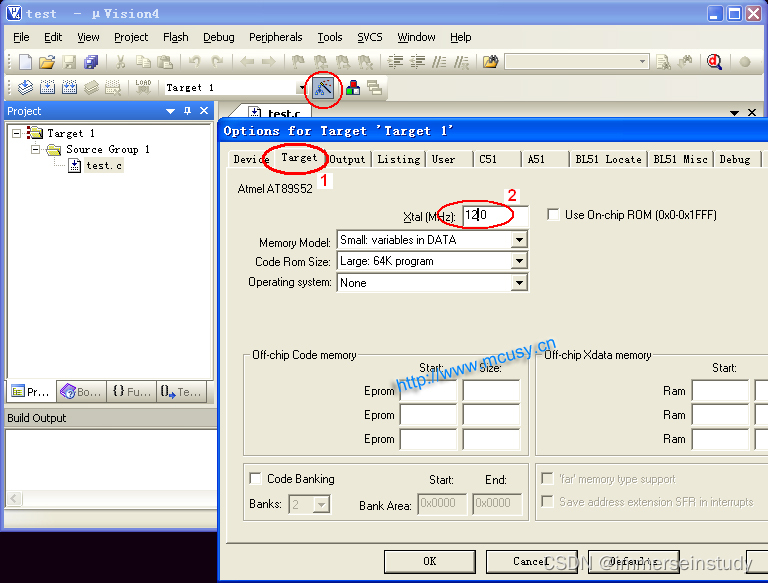Screen dimensions: 768x583
Task: Open the File menu
Action: click(x=21, y=37)
